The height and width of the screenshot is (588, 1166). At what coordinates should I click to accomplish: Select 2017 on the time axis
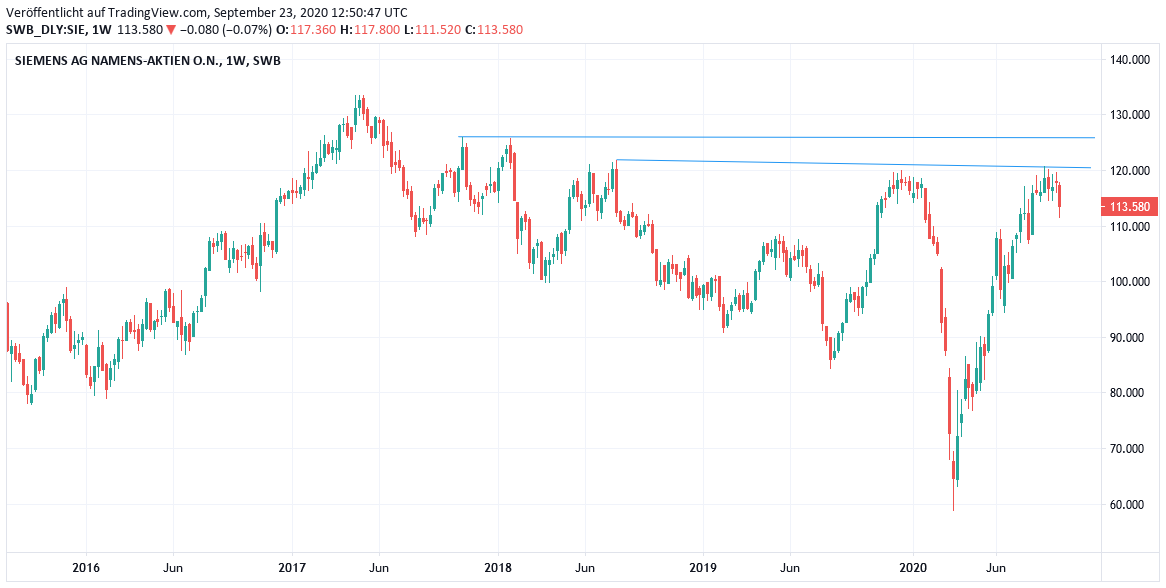point(292,568)
